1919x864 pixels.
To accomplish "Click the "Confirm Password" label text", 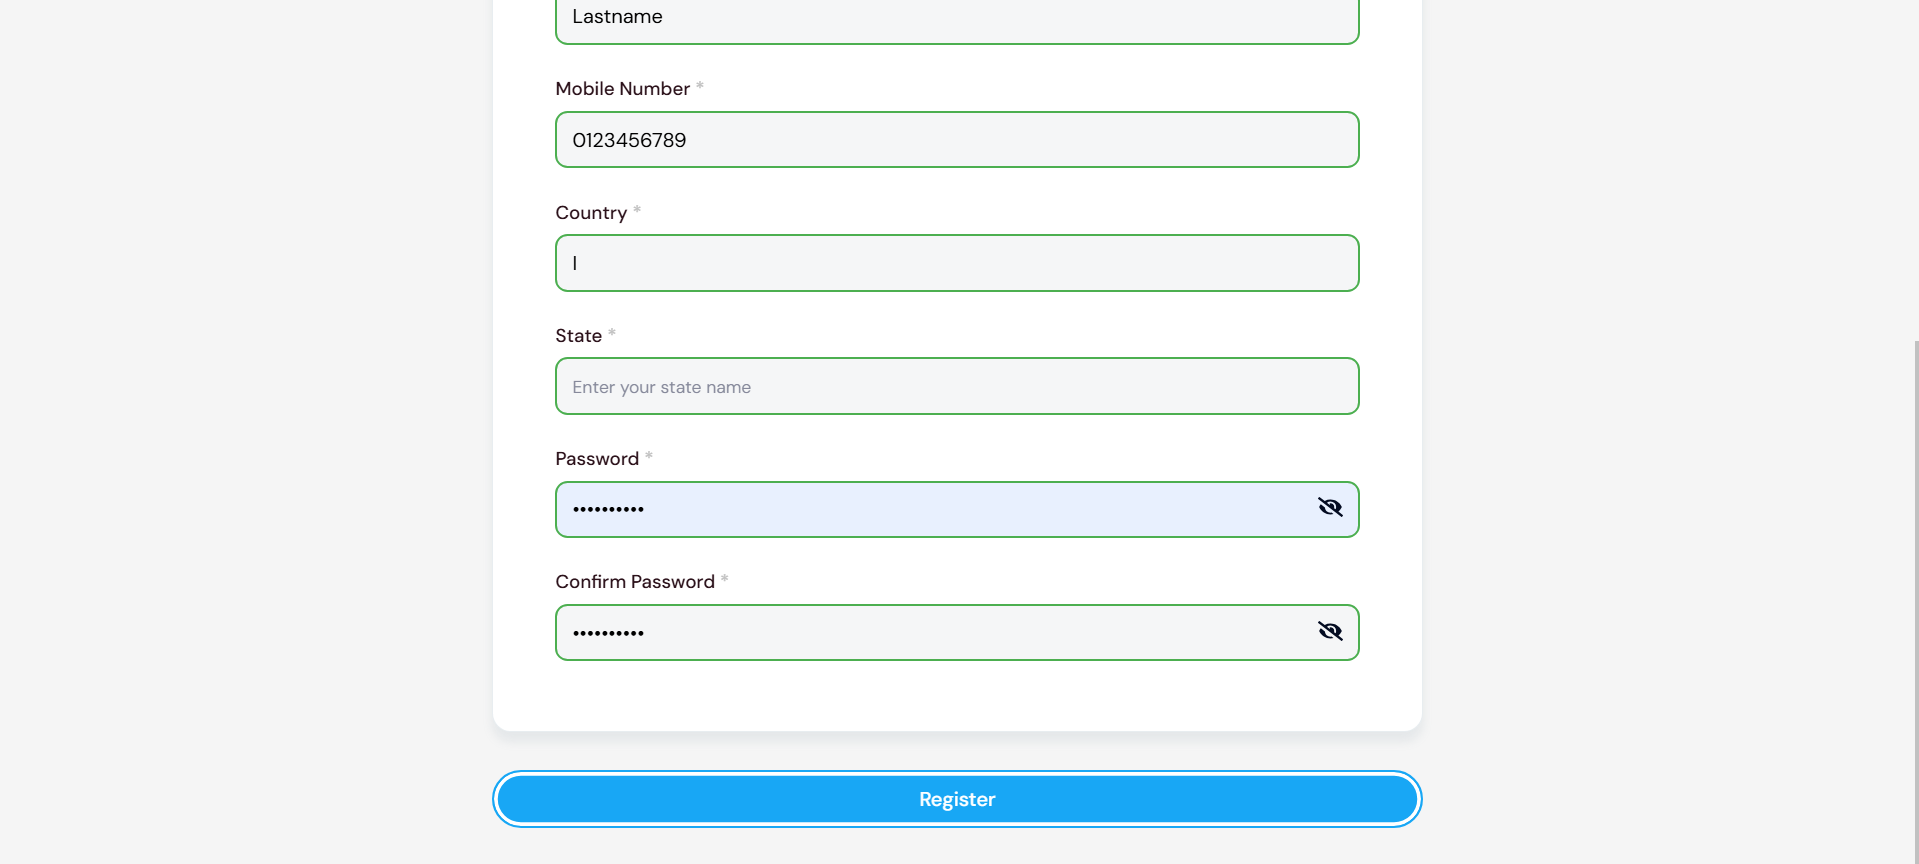I will point(635,582).
